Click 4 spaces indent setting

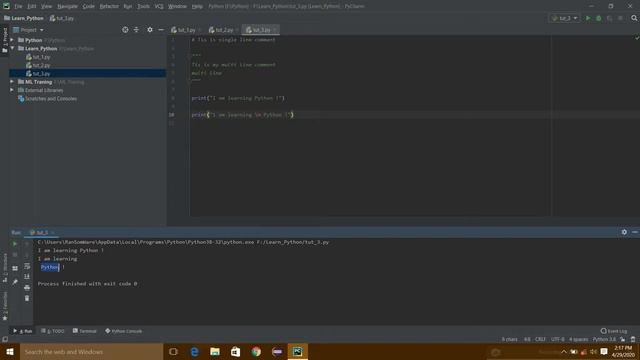click(578, 339)
